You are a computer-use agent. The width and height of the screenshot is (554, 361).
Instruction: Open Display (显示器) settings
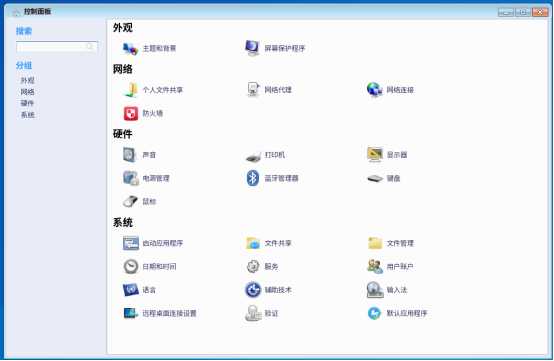[x=387, y=155]
